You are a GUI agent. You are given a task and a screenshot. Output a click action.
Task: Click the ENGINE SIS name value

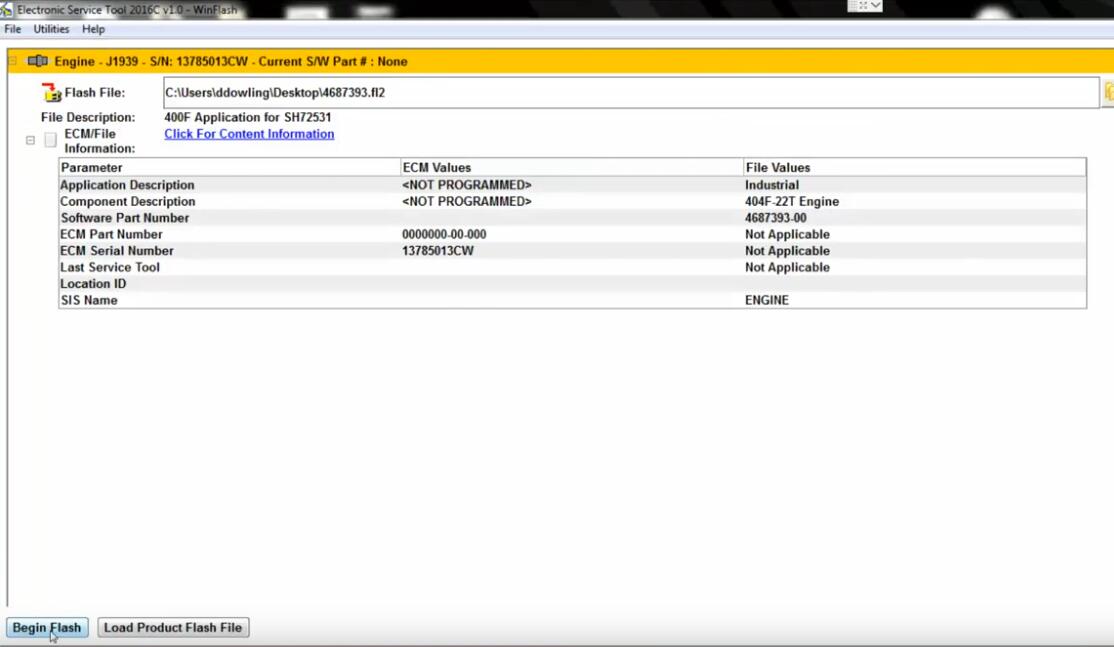767,300
